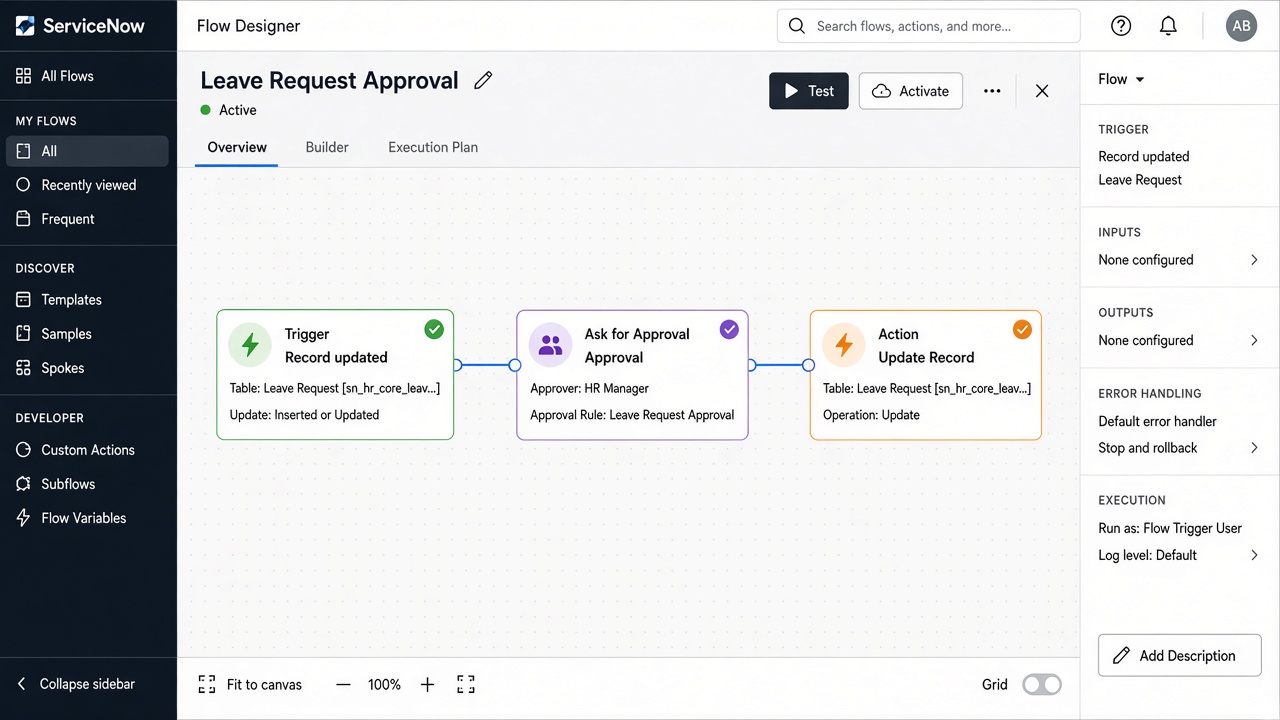Click the Action orange lightning icon
This screenshot has height=720, width=1280.
tap(844, 345)
